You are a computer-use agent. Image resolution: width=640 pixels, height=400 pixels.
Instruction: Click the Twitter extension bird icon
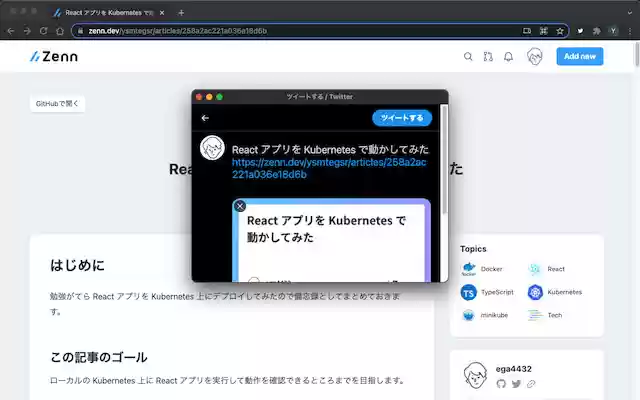coord(580,31)
